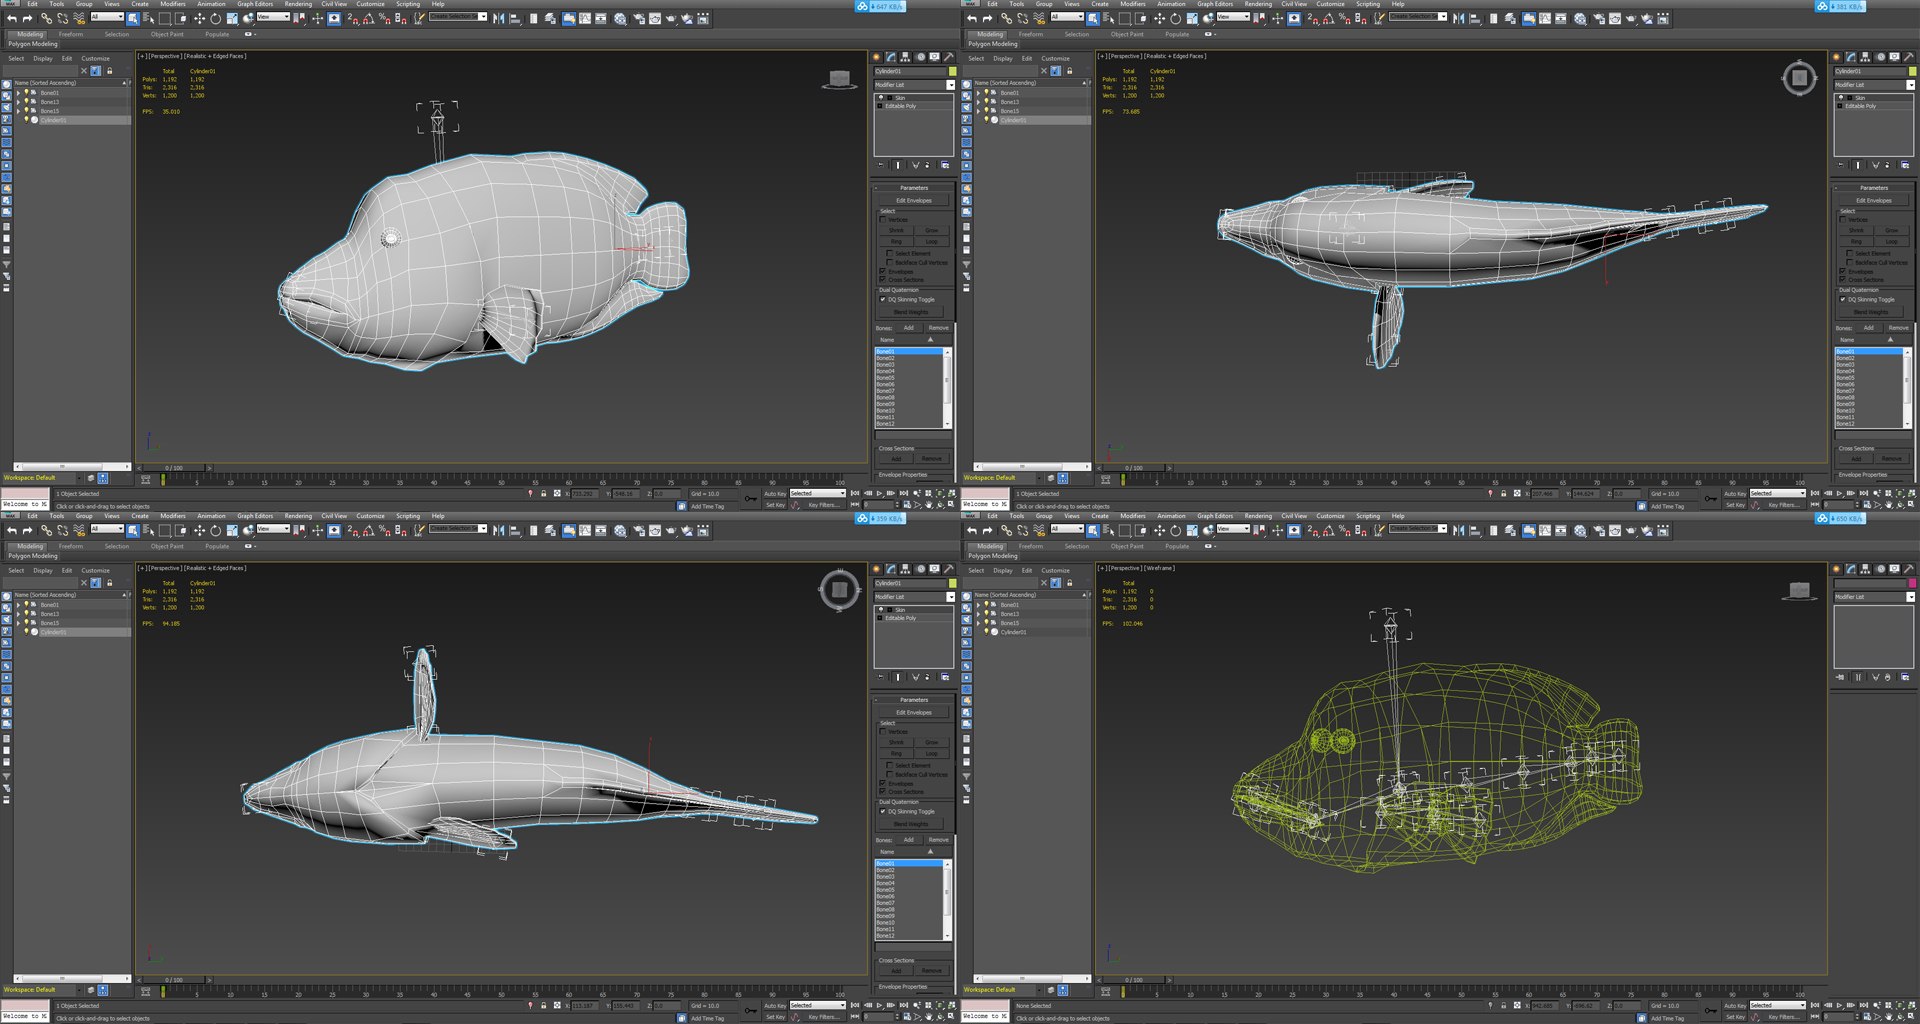
Task: Open green object color swatch in top-left window
Action: coord(952,71)
